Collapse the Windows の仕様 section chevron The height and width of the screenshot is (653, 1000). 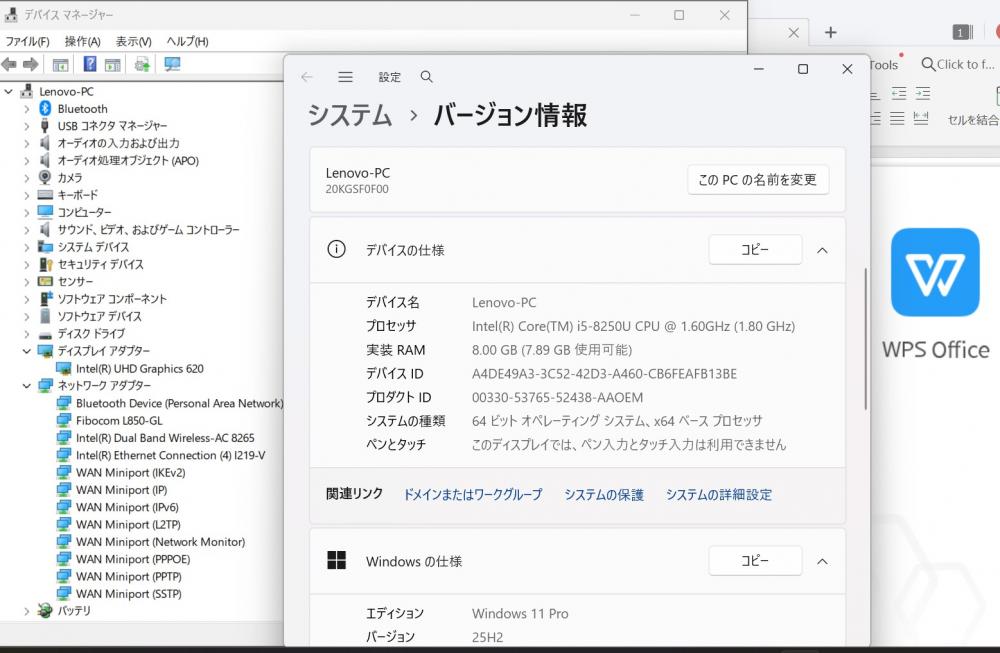(822, 561)
